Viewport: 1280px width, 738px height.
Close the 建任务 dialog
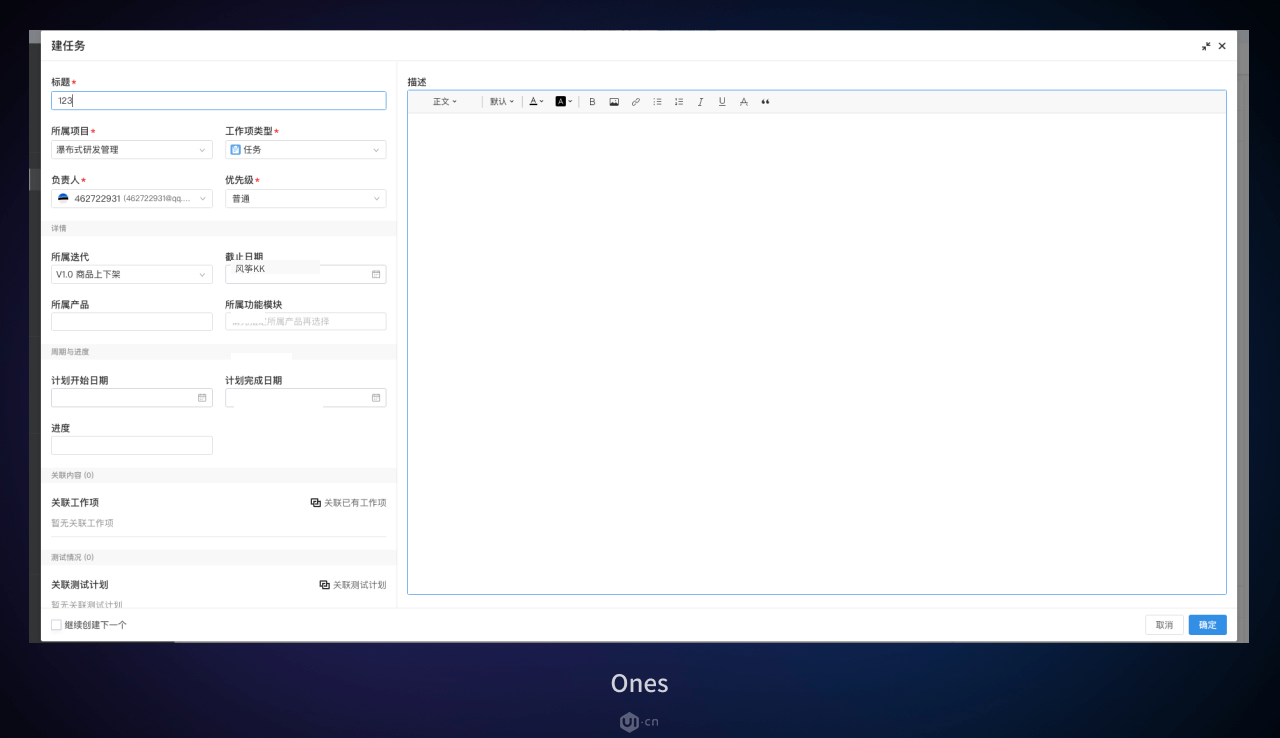coord(1222,46)
